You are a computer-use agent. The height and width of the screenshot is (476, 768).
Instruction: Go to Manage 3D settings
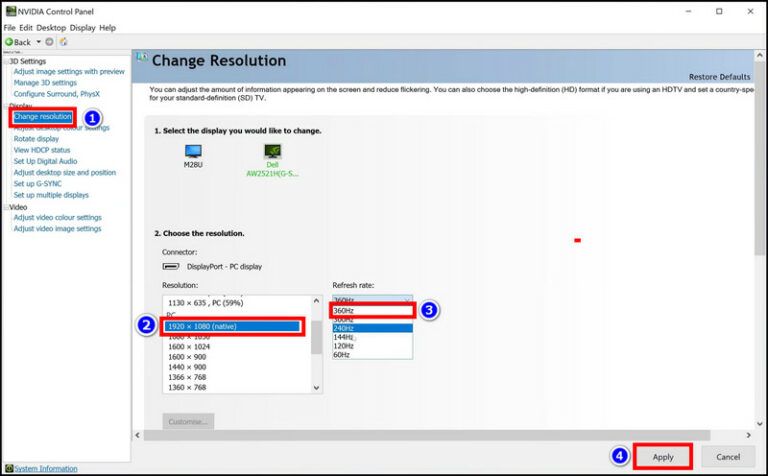pos(45,83)
